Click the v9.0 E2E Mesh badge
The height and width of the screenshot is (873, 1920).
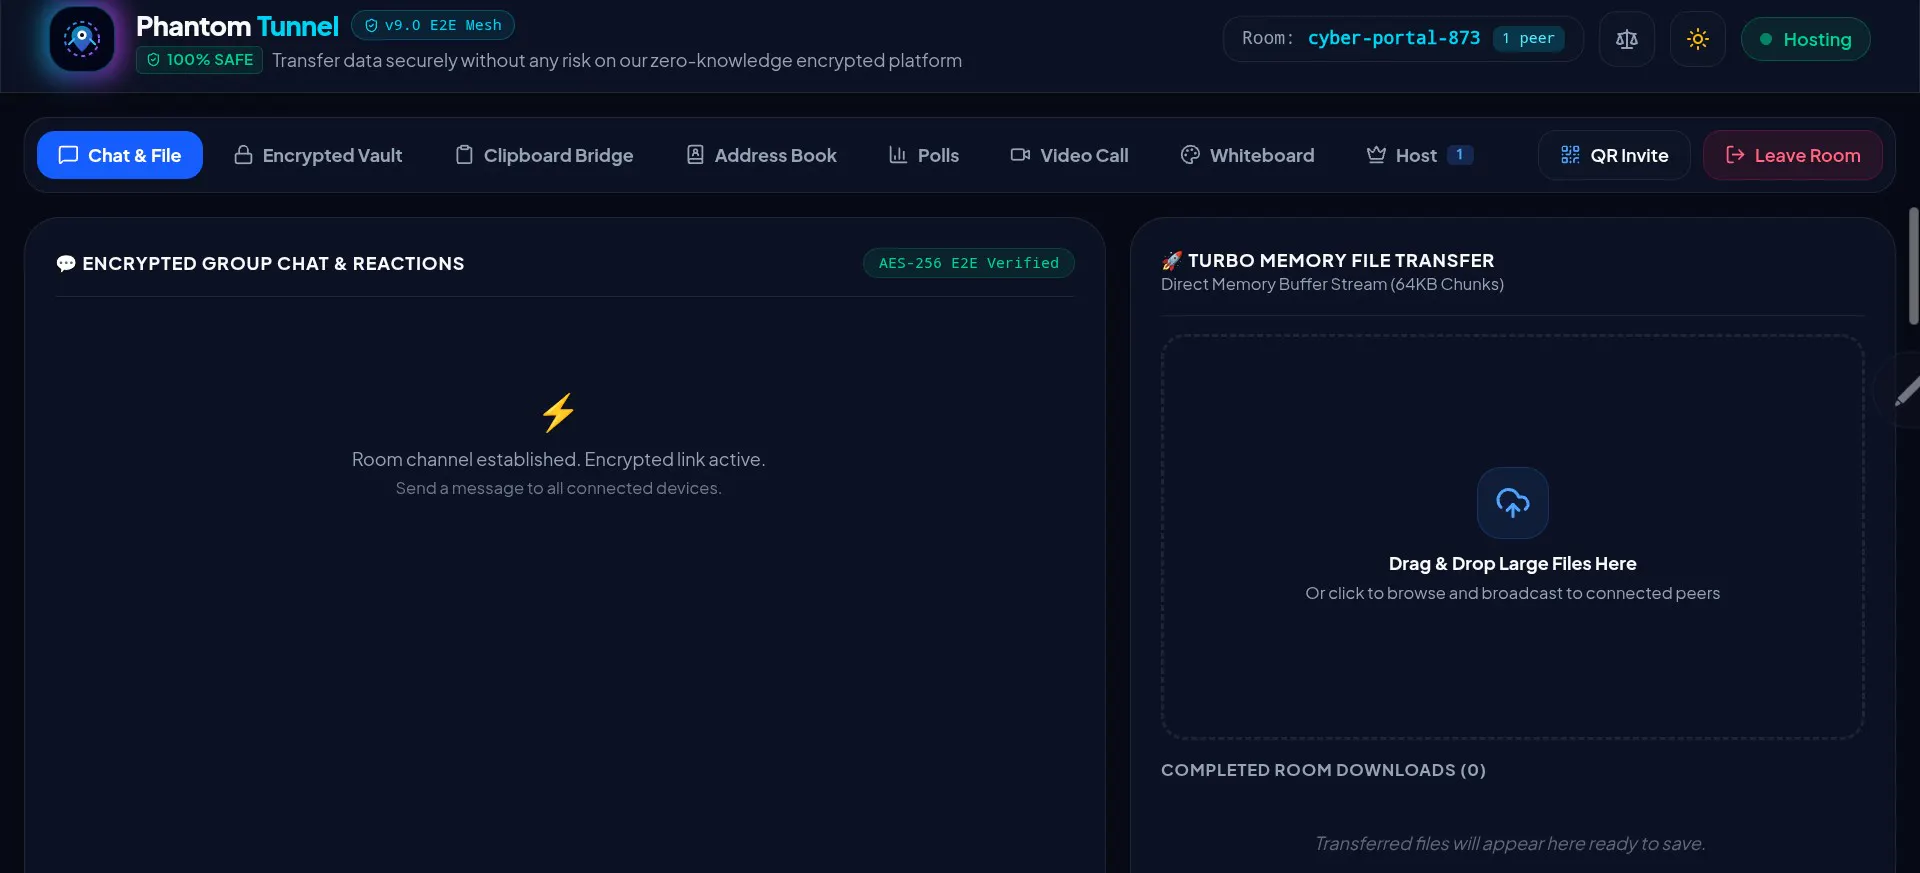pos(433,25)
